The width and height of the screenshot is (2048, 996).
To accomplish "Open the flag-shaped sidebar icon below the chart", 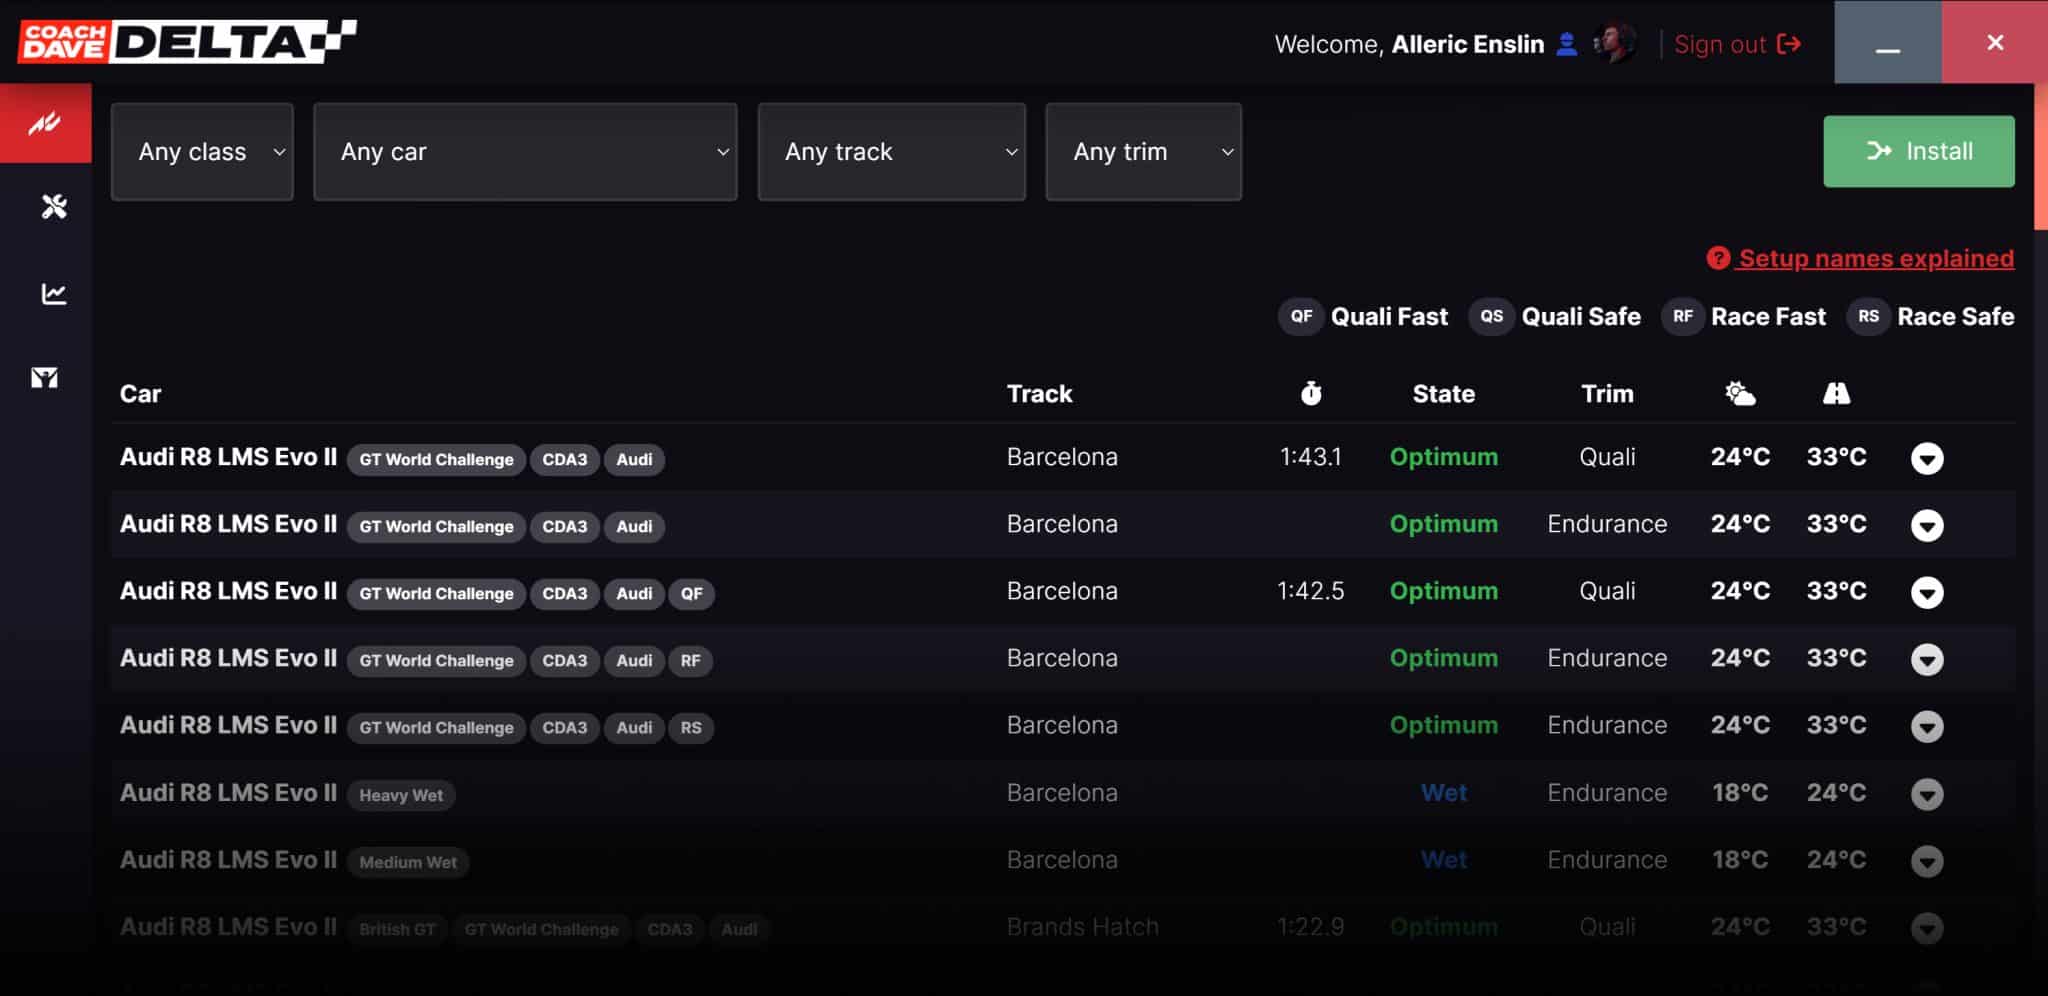I will [44, 377].
